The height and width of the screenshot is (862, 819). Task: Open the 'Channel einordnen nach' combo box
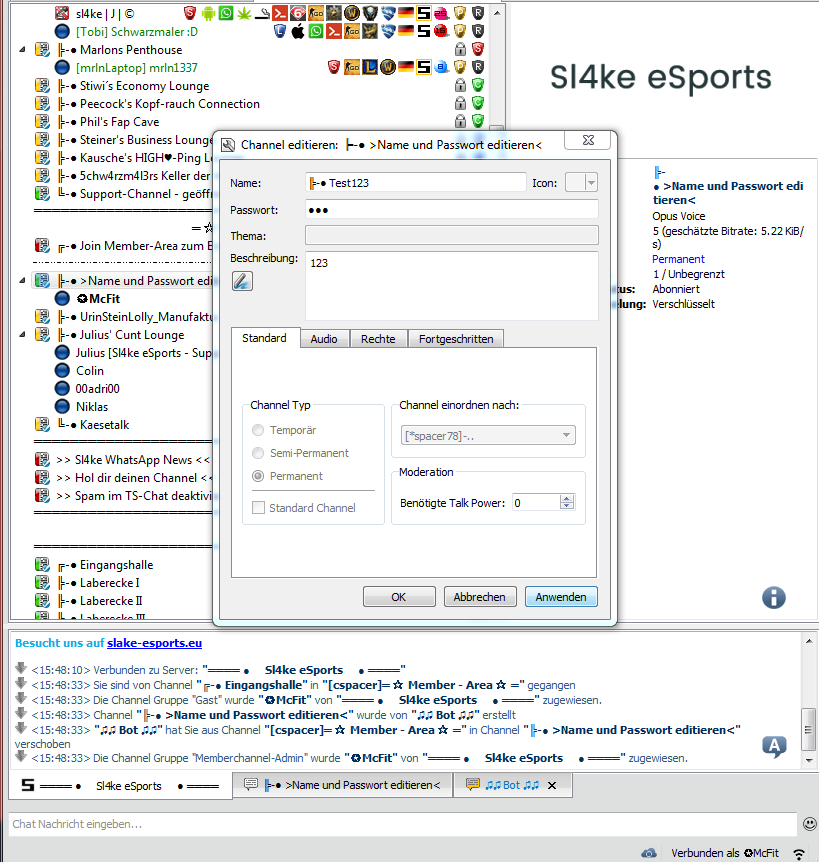[488, 435]
